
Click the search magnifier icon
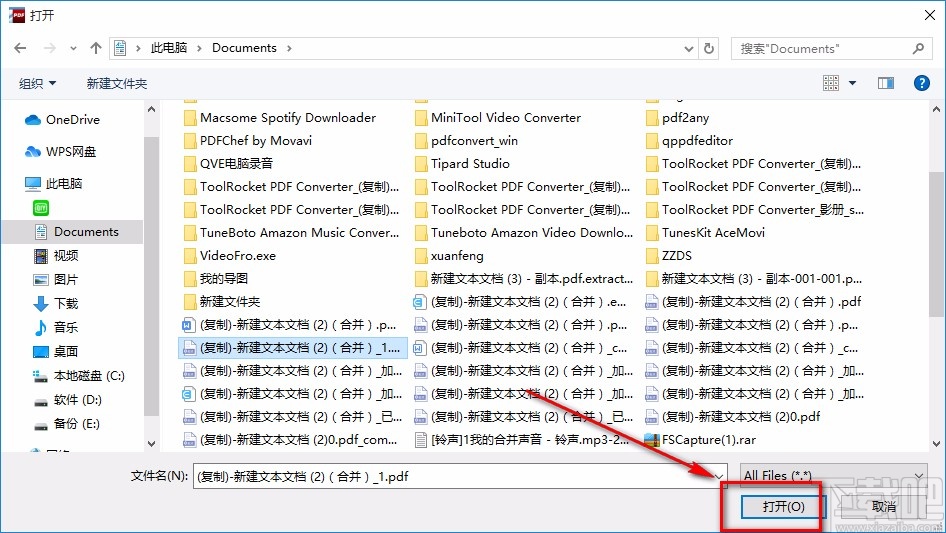[x=918, y=48]
